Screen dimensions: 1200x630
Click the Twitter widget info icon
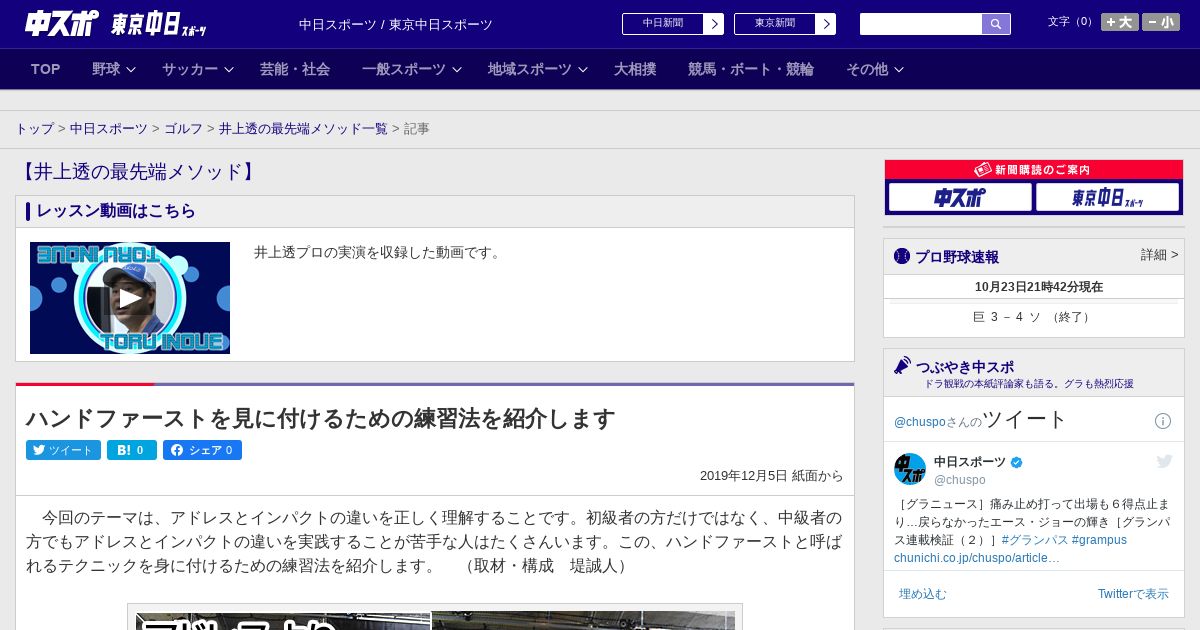tap(1163, 421)
